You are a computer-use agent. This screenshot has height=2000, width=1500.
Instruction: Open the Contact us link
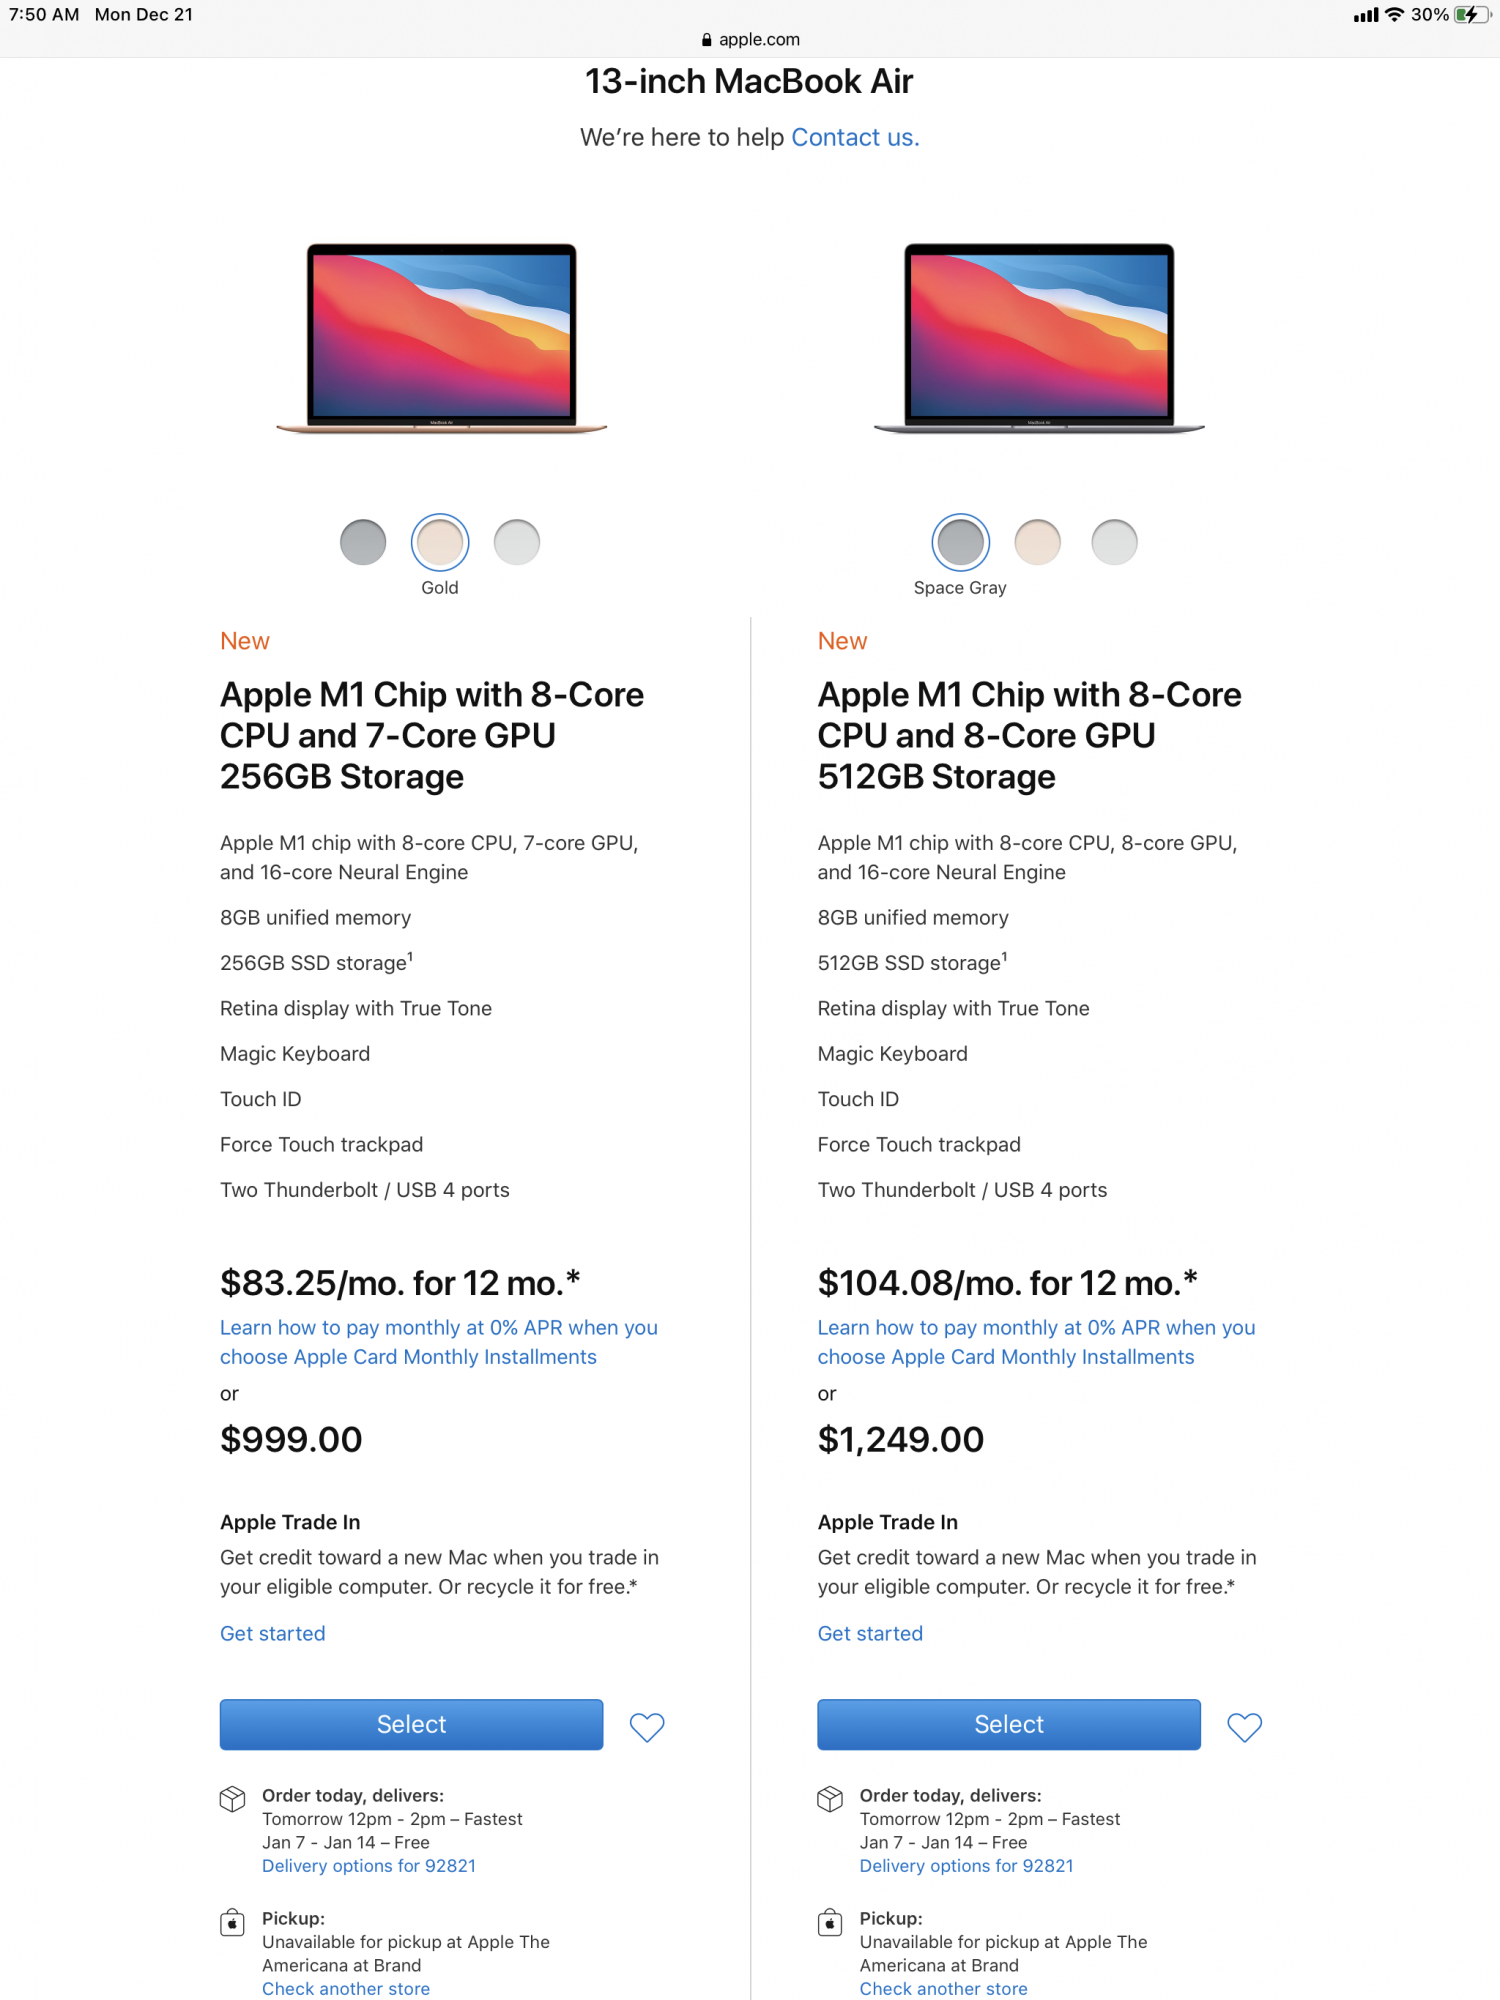(x=855, y=137)
